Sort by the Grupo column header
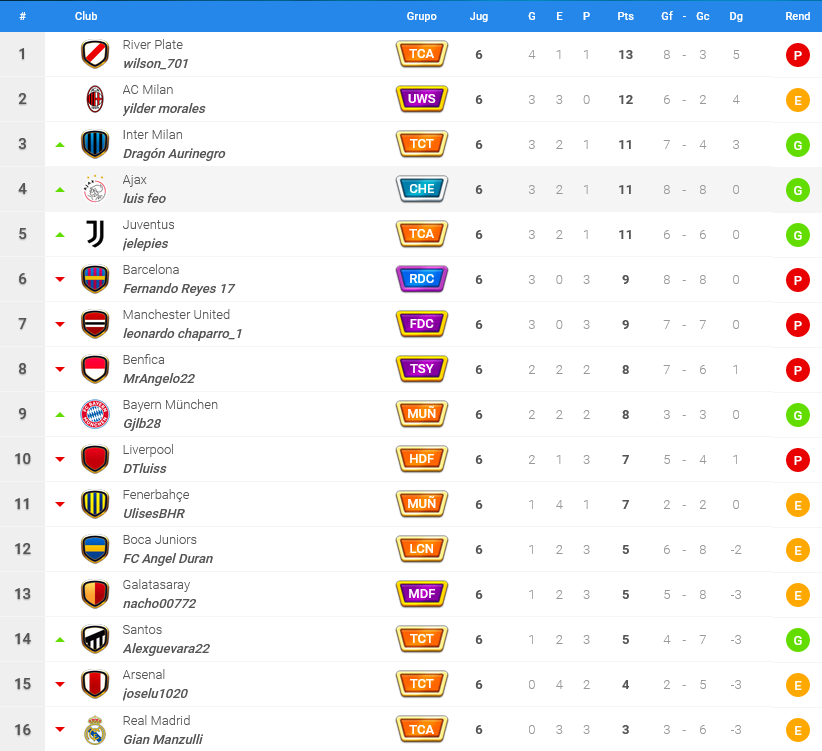The width and height of the screenshot is (822, 751). point(421,16)
